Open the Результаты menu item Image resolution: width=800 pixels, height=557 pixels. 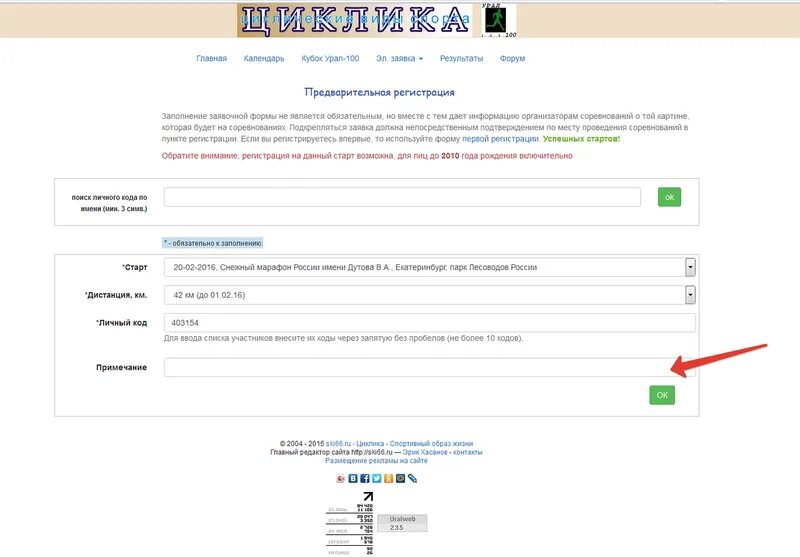tap(461, 59)
